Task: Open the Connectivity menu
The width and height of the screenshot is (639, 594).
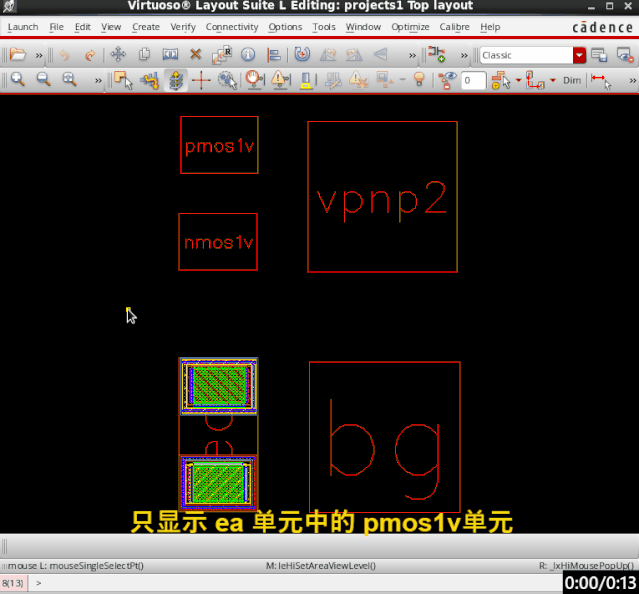Action: tap(232, 27)
